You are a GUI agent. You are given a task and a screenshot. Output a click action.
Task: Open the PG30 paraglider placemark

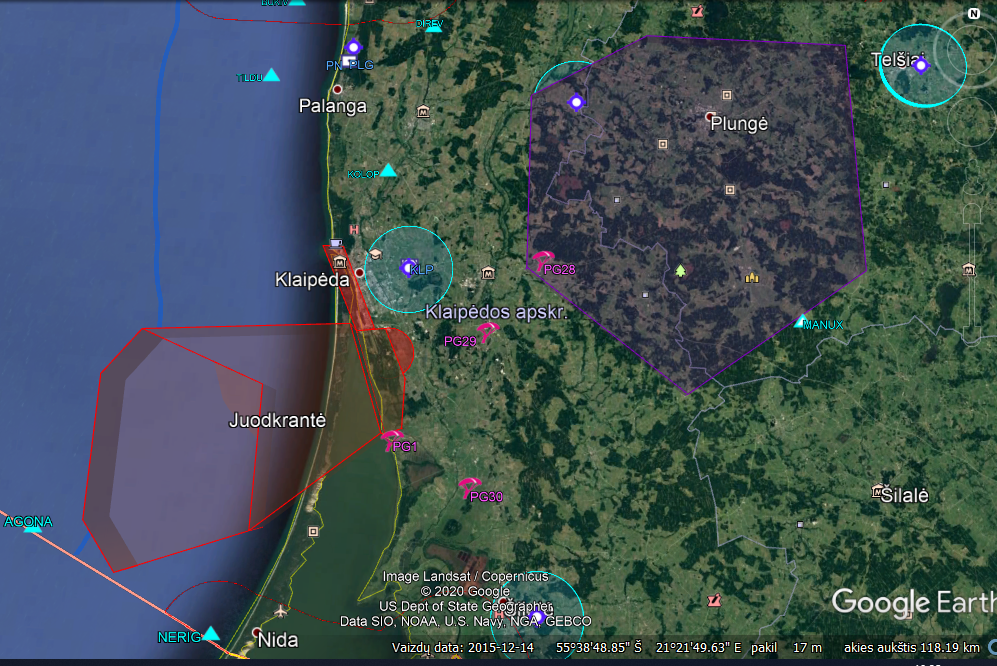click(x=470, y=488)
